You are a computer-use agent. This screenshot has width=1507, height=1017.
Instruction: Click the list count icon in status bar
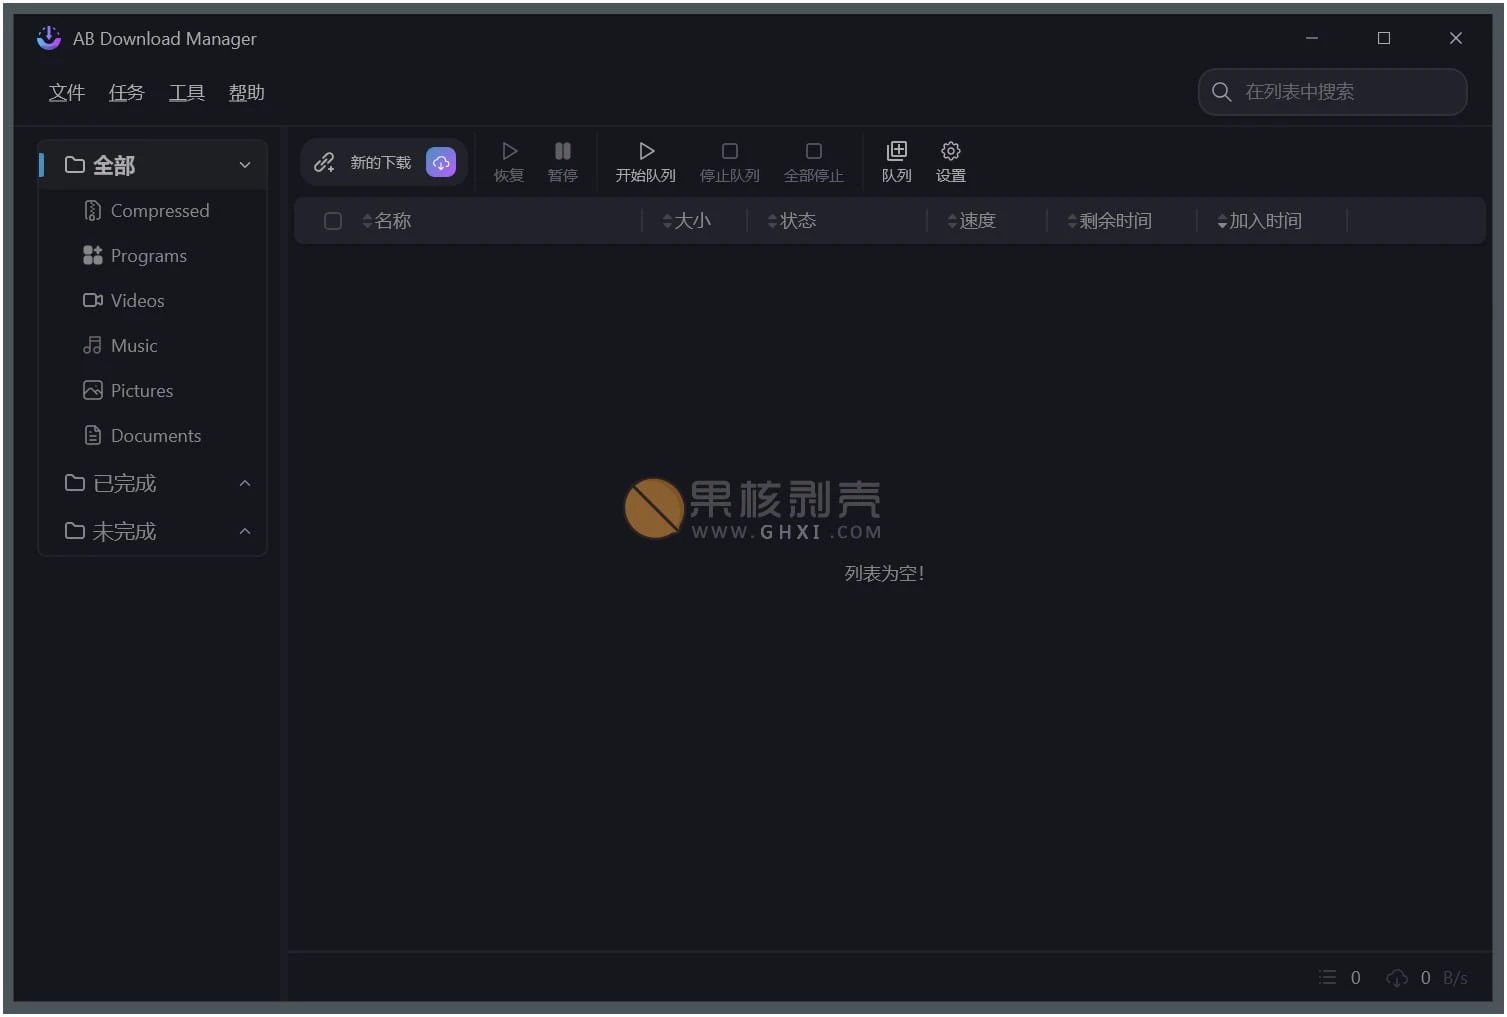tap(1328, 977)
